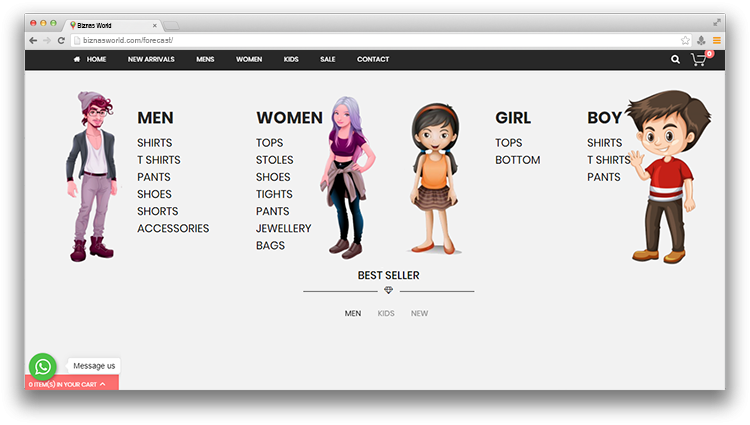Go to the Contact menu item

pos(373,60)
